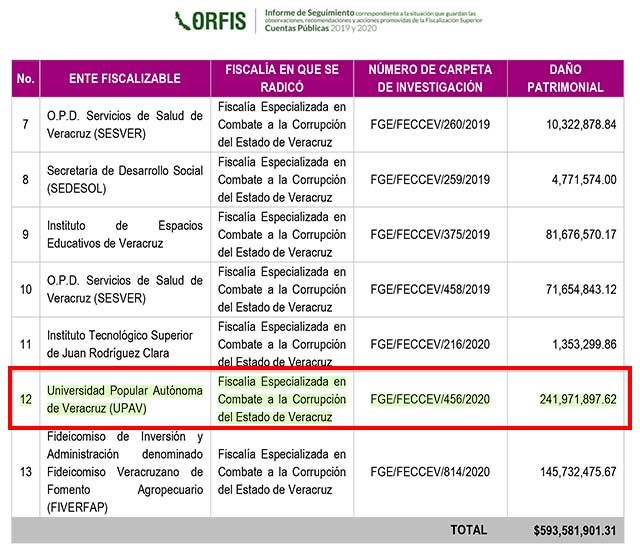
Task: Select the total amount $593,581,901.31
Action: (x=575, y=530)
